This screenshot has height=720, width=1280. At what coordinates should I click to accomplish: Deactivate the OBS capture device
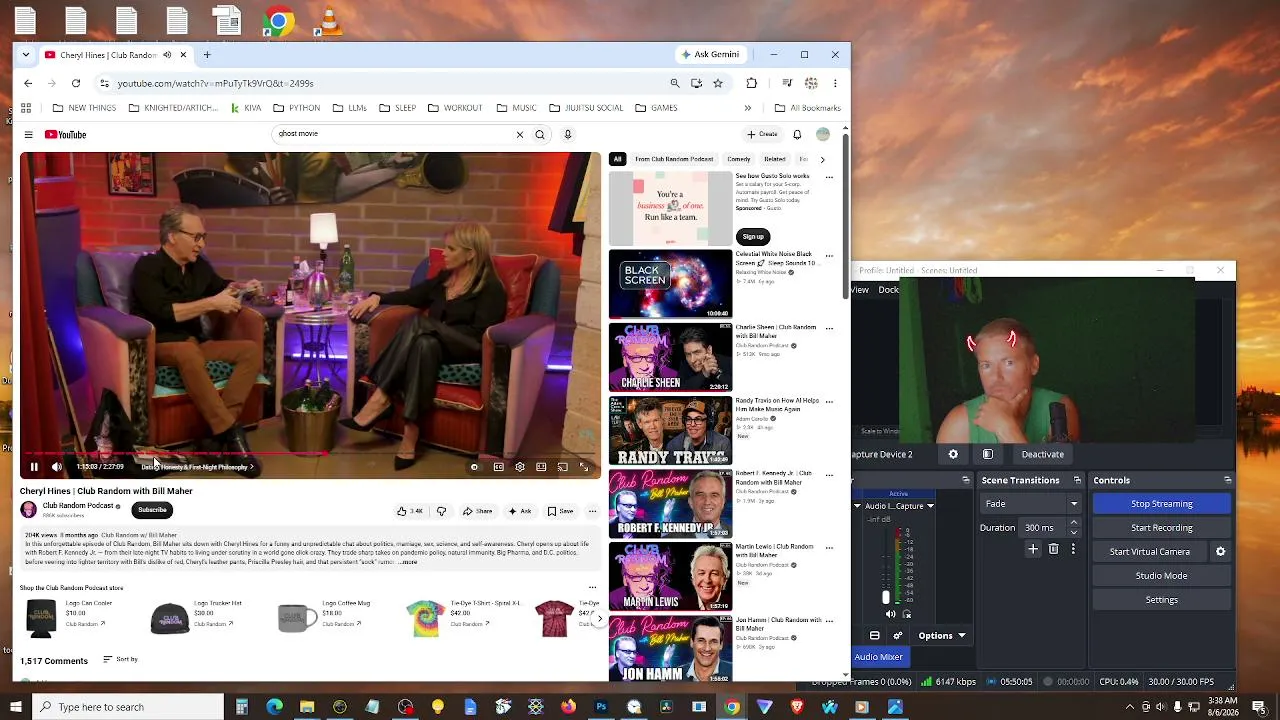click(1042, 454)
